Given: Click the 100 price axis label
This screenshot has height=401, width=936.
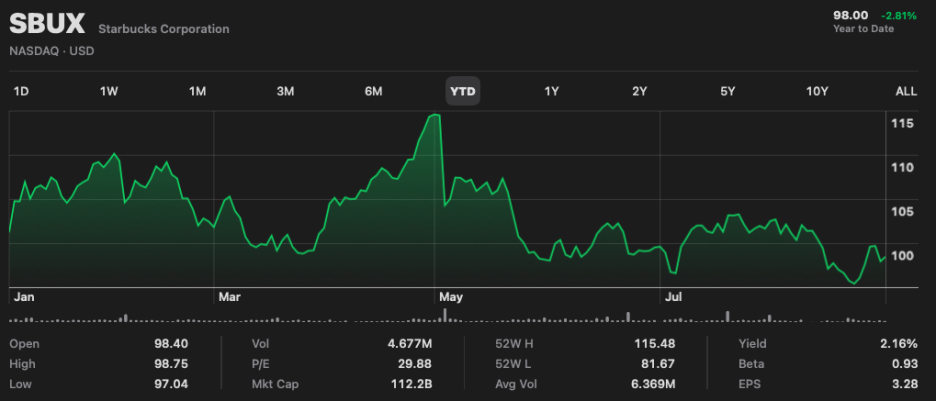Looking at the screenshot, I should 903,256.
